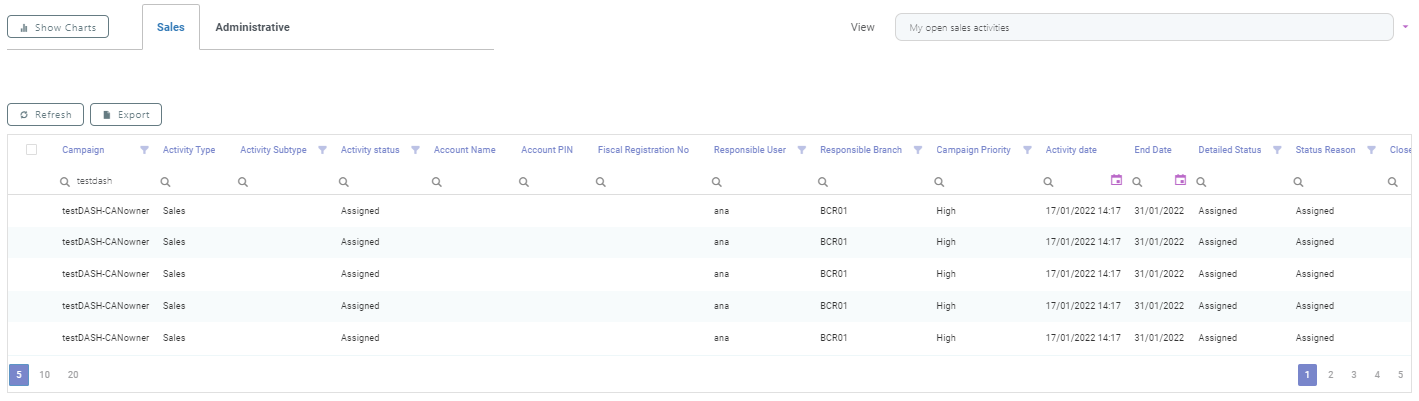The width and height of the screenshot is (1419, 401).
Task: Click the Show Charts button
Action: coord(58,27)
